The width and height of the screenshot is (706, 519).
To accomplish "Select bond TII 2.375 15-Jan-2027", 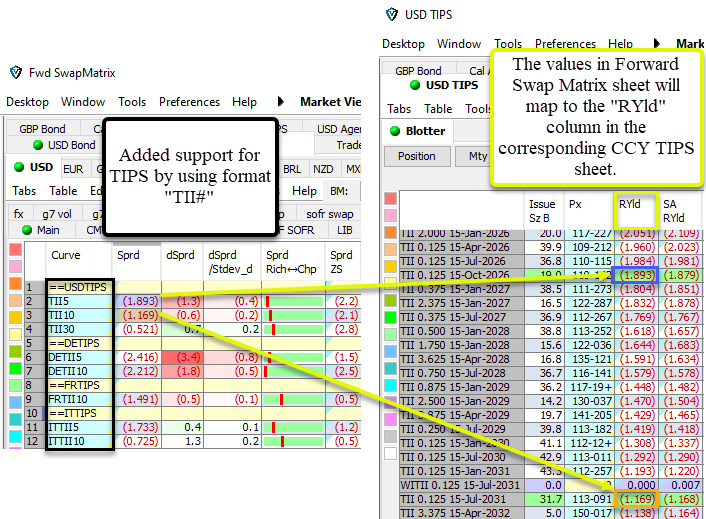I will pos(462,303).
